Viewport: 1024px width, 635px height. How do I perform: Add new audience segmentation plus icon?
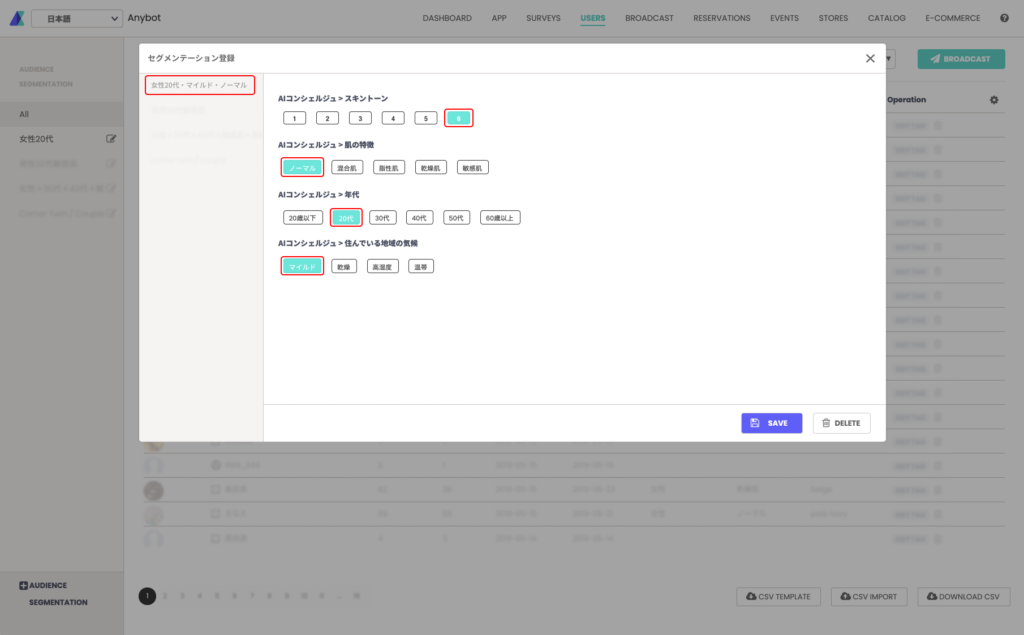tap(24, 585)
